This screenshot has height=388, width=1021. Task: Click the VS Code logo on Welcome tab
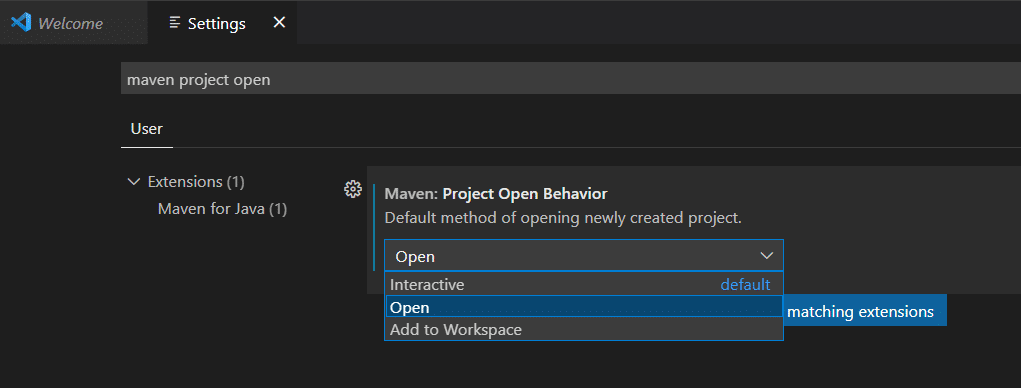point(21,23)
